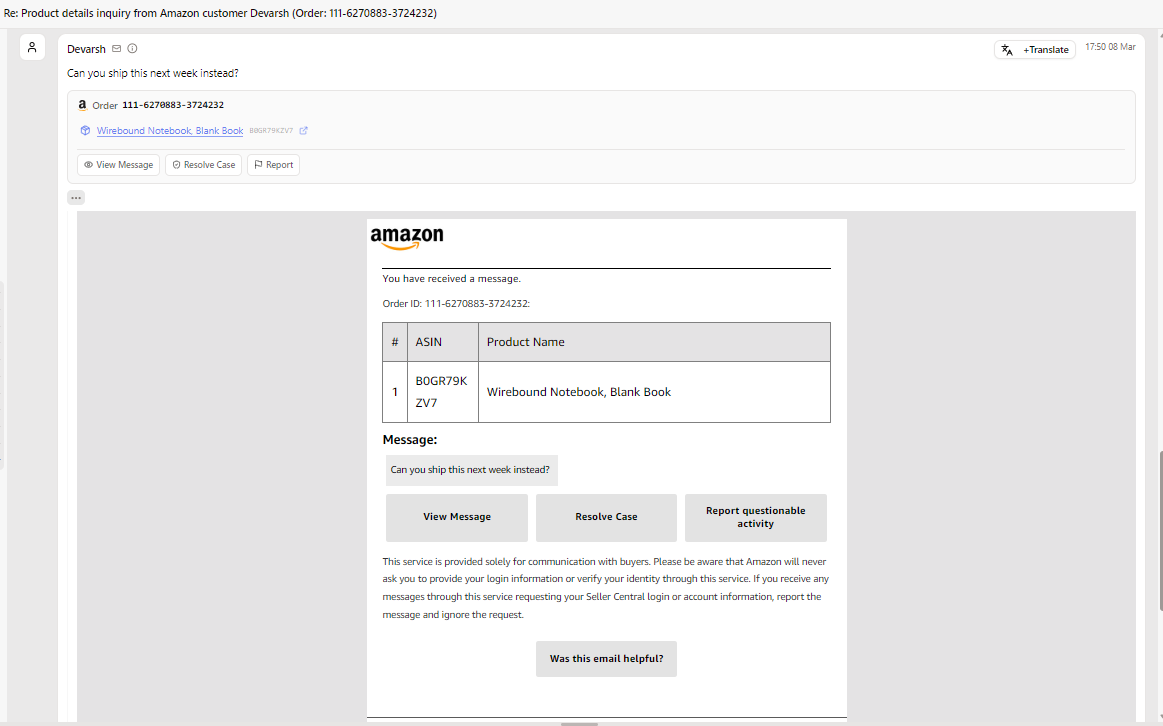Screen dimensions: 1163x726
Task: Click the eye icon on the View Message chip
Action: [x=87, y=164]
